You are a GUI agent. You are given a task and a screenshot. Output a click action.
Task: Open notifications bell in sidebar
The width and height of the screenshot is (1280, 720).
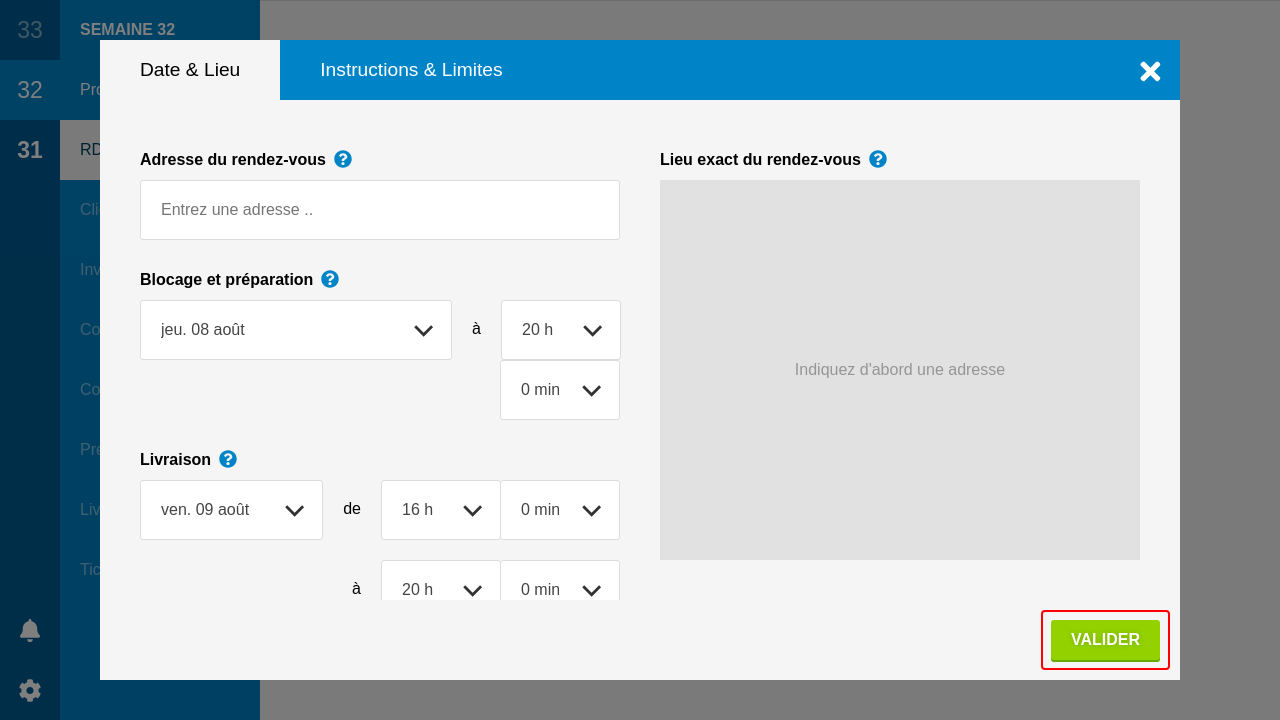coord(30,630)
